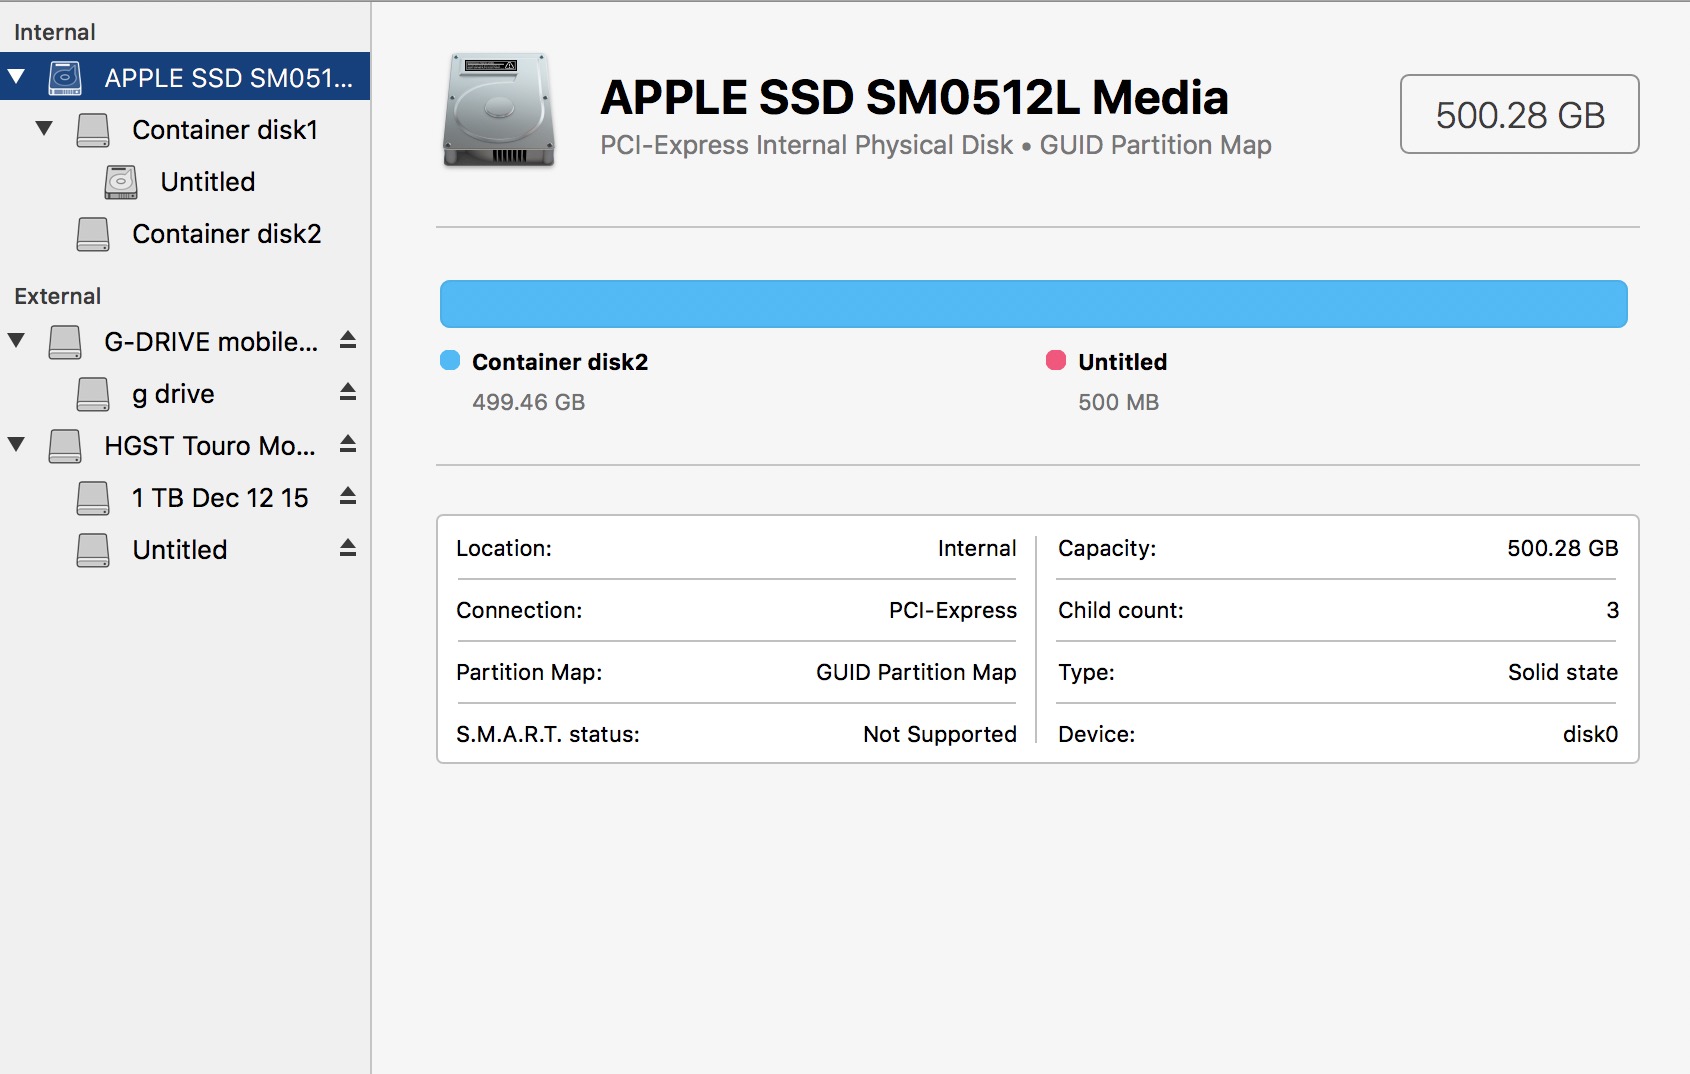Select APPLE SSD SM051 in sidebar
The height and width of the screenshot is (1074, 1690).
(185, 77)
